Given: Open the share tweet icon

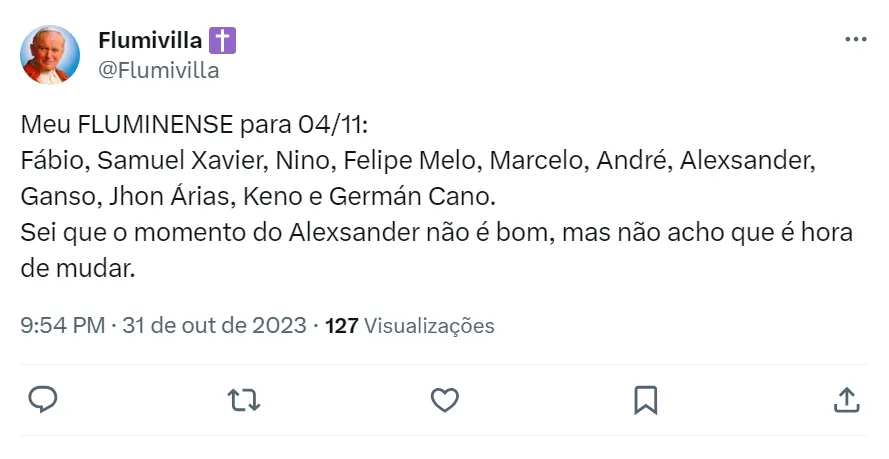Looking at the screenshot, I should (x=846, y=400).
